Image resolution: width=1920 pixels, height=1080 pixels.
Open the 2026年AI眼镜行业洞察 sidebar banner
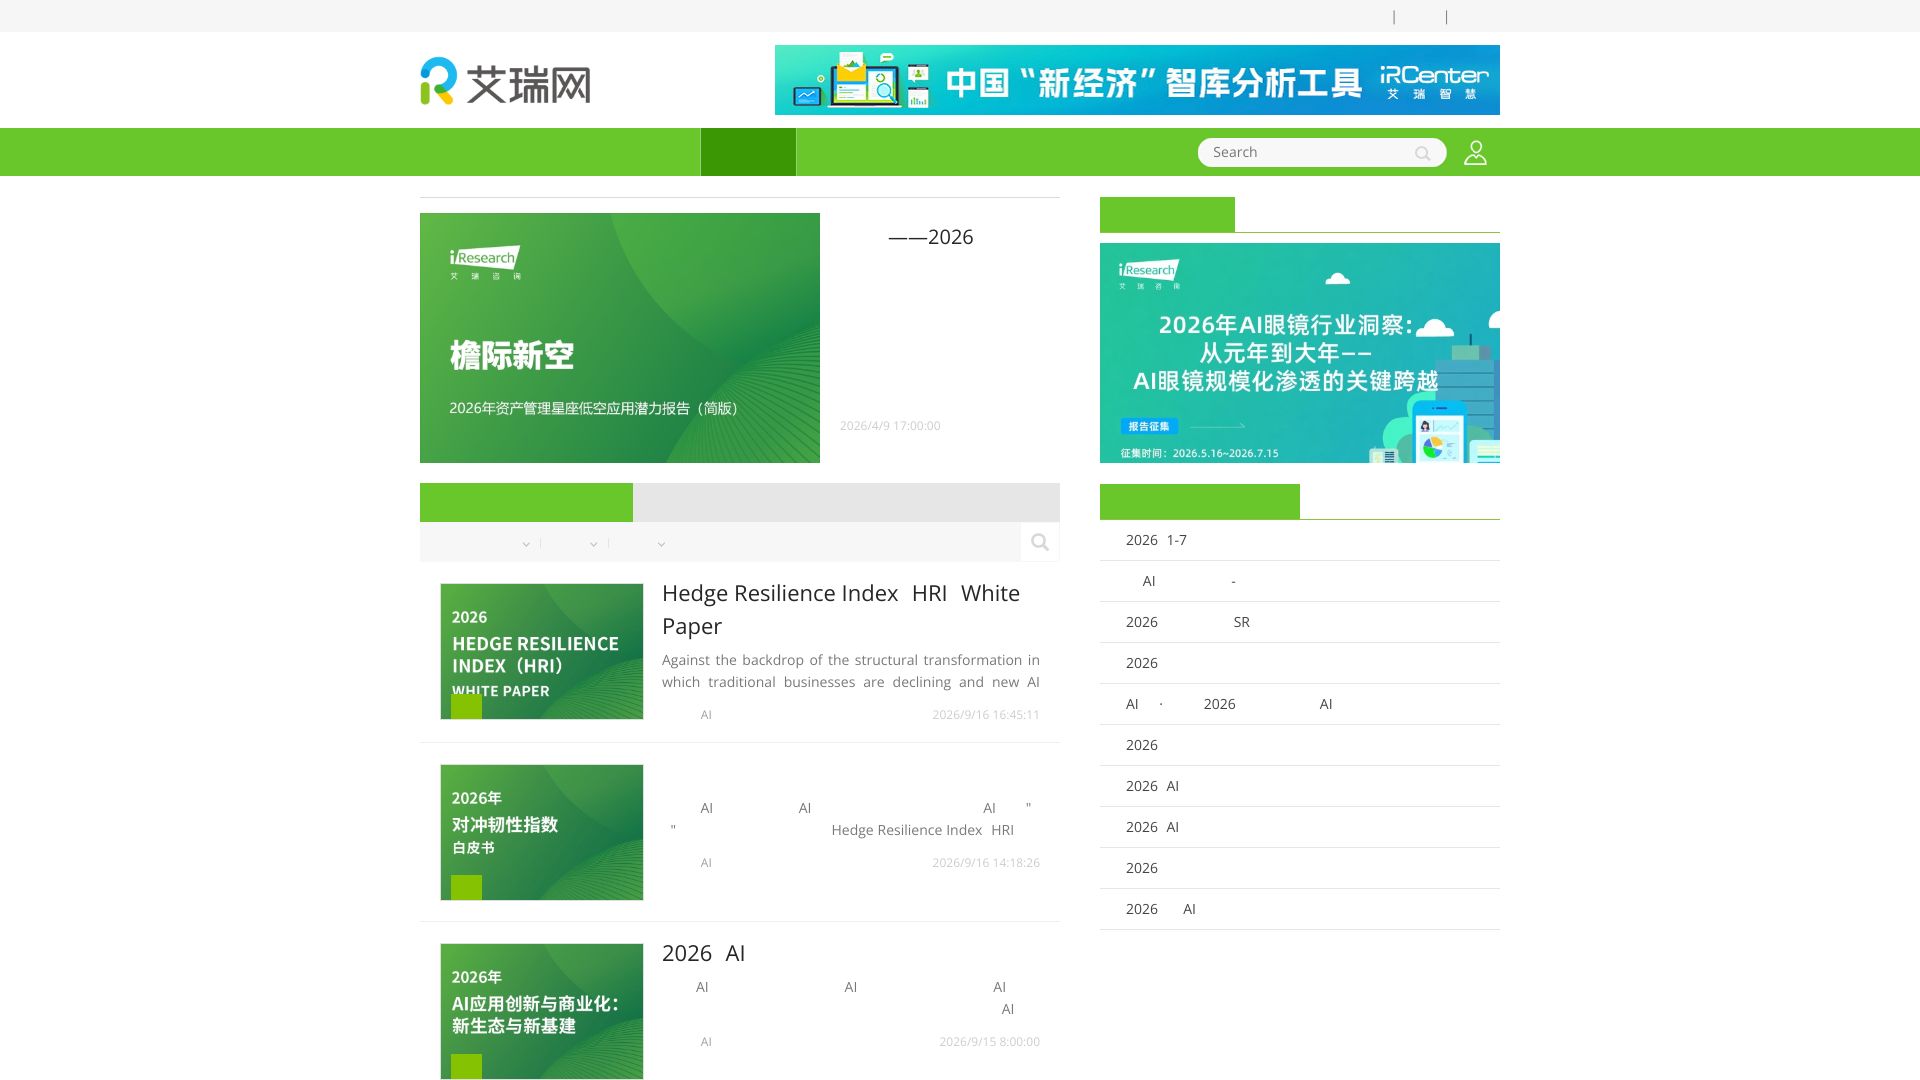1300,353
